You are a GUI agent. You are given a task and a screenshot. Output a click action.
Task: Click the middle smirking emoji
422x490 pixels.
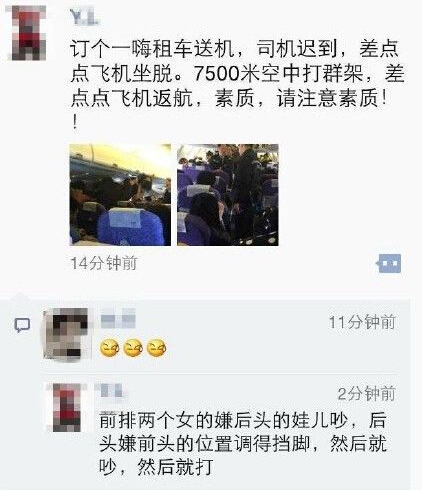[133, 348]
